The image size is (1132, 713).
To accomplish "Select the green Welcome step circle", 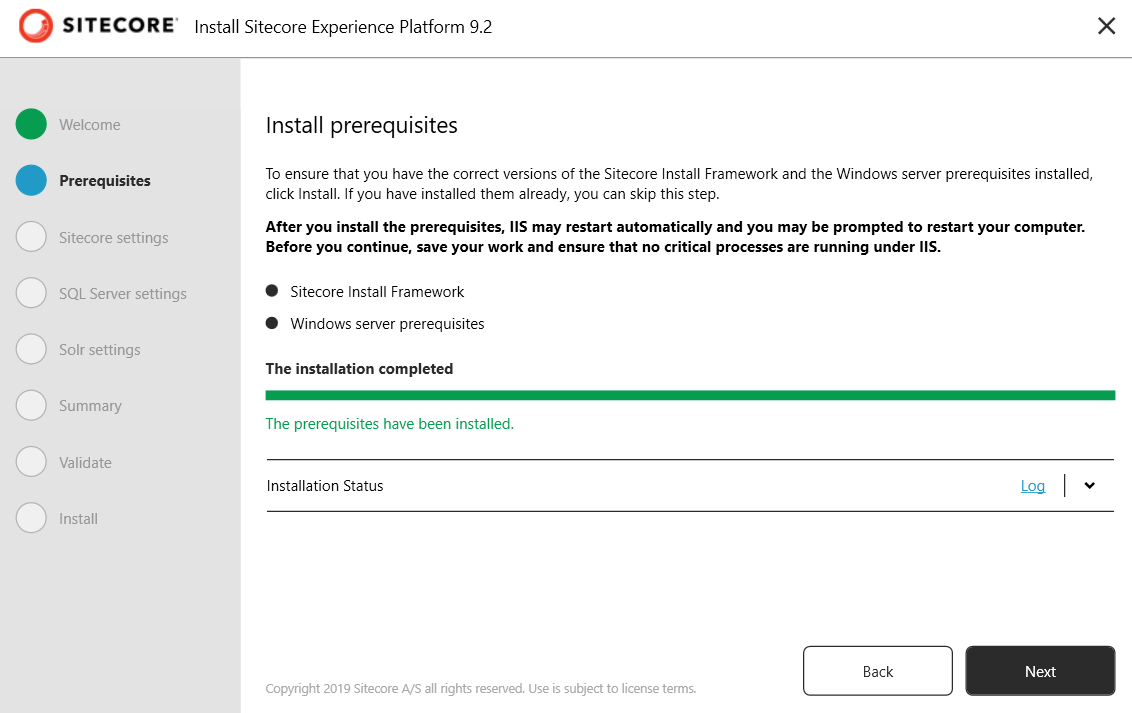I will pyautogui.click(x=31, y=124).
